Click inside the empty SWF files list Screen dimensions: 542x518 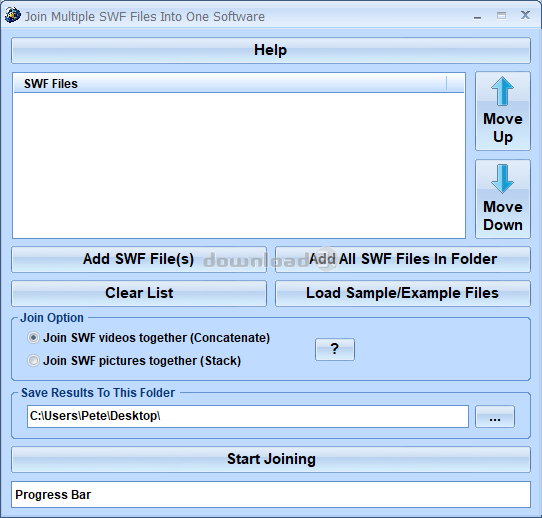[239, 165]
